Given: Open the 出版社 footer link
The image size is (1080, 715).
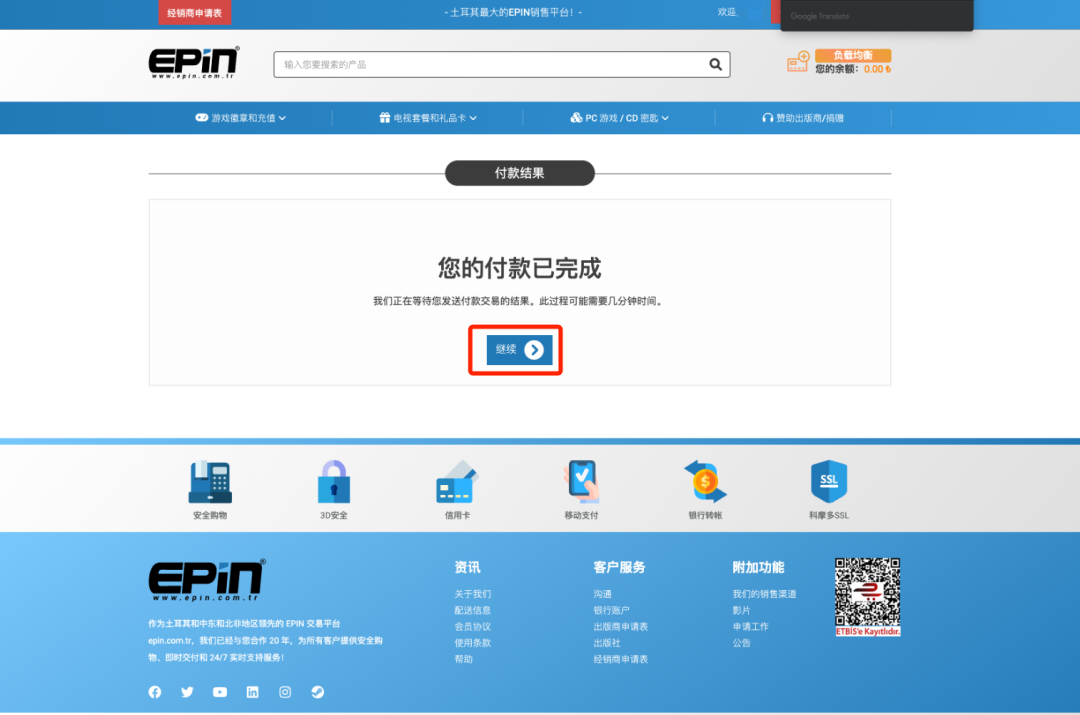Looking at the screenshot, I should [x=607, y=643].
